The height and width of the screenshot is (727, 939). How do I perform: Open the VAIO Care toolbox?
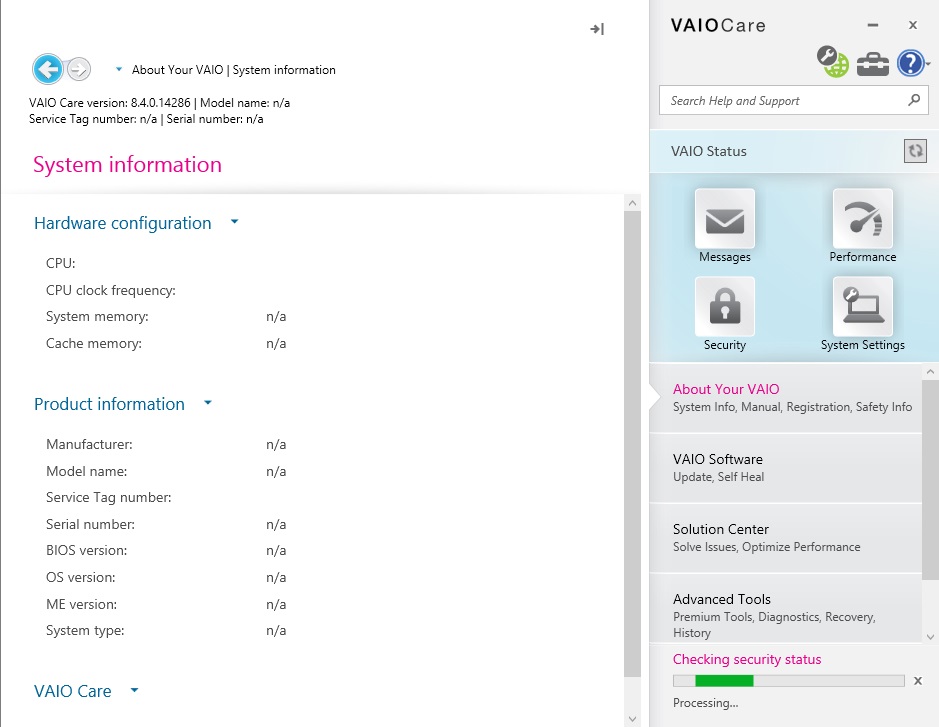[872, 64]
